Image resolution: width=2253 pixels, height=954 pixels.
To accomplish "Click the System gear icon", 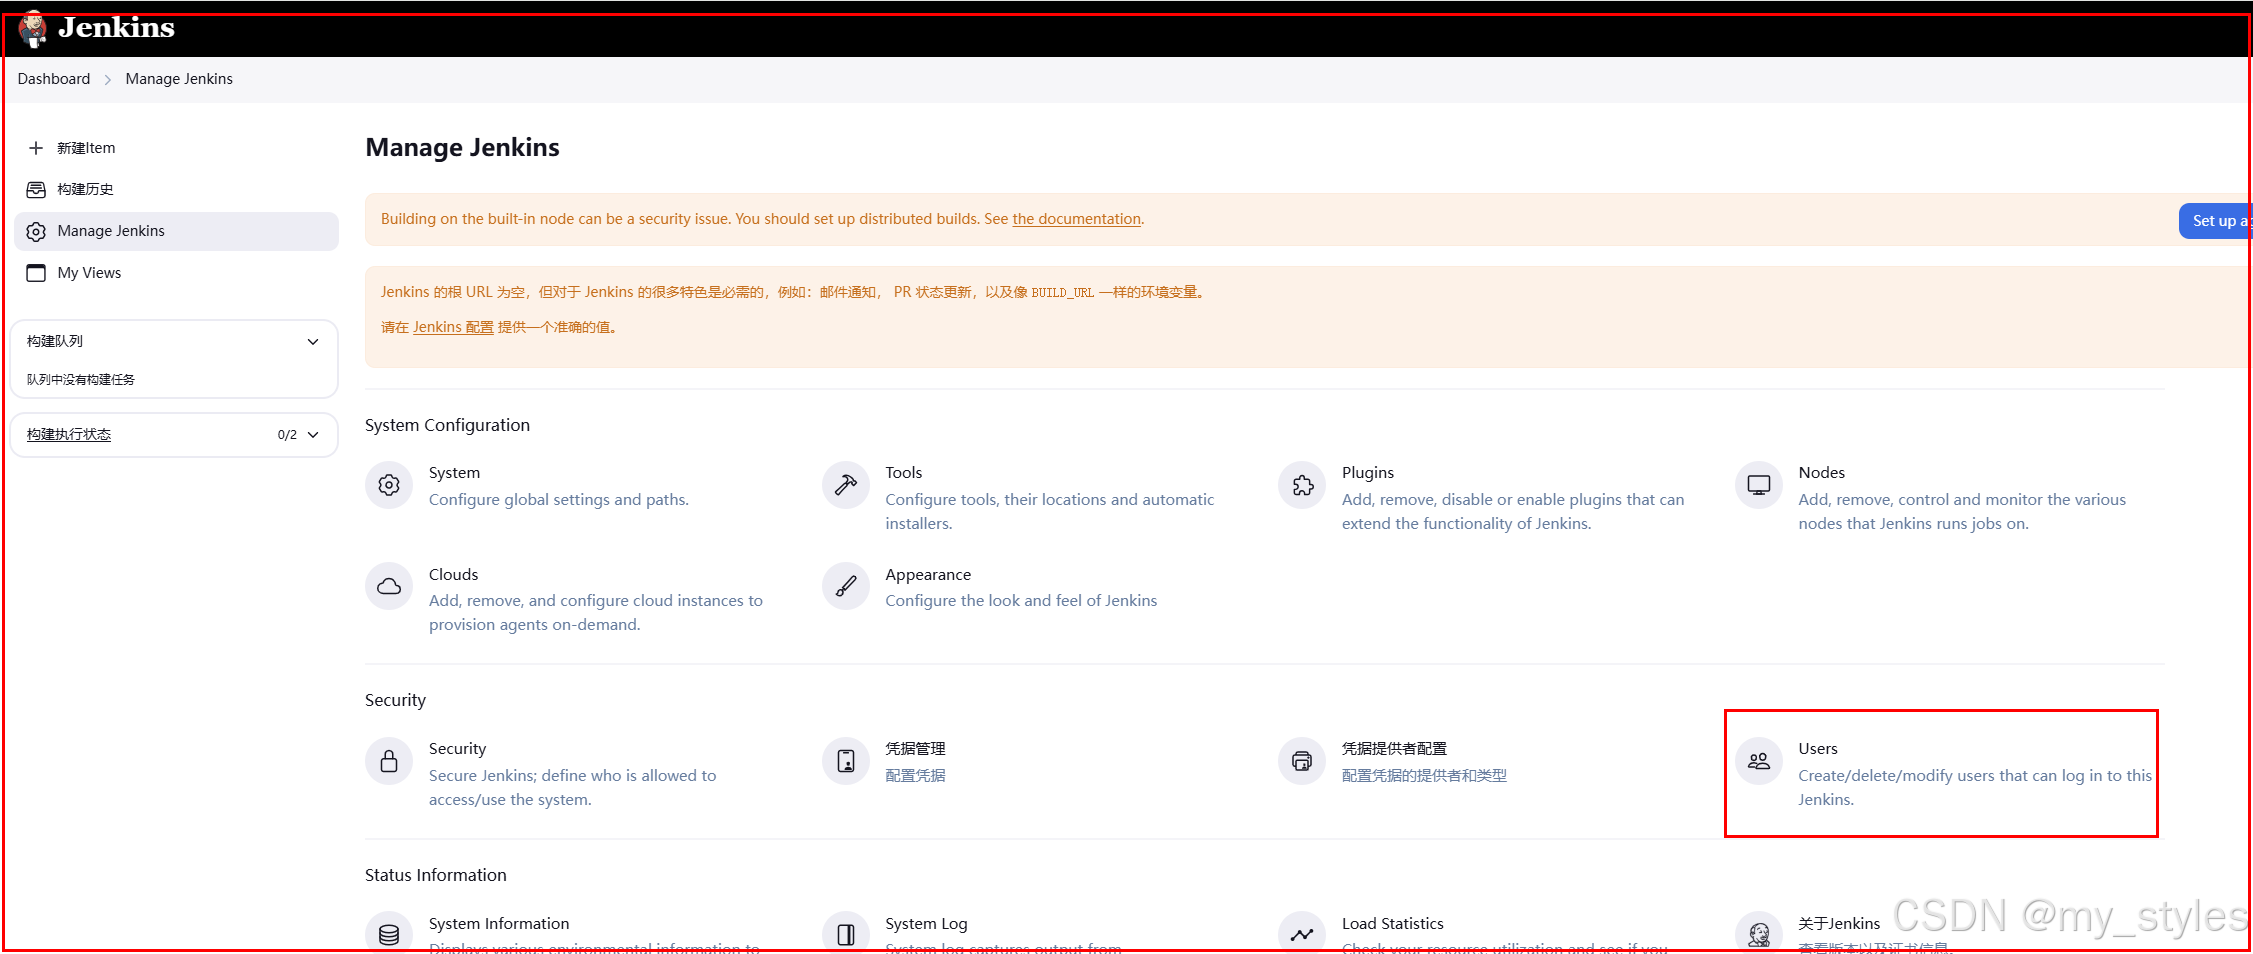I will point(389,485).
